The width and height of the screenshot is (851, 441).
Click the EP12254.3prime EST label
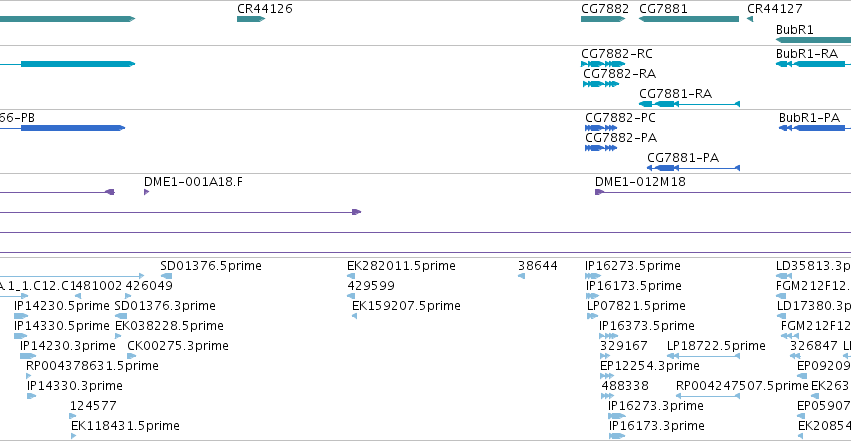[650, 366]
